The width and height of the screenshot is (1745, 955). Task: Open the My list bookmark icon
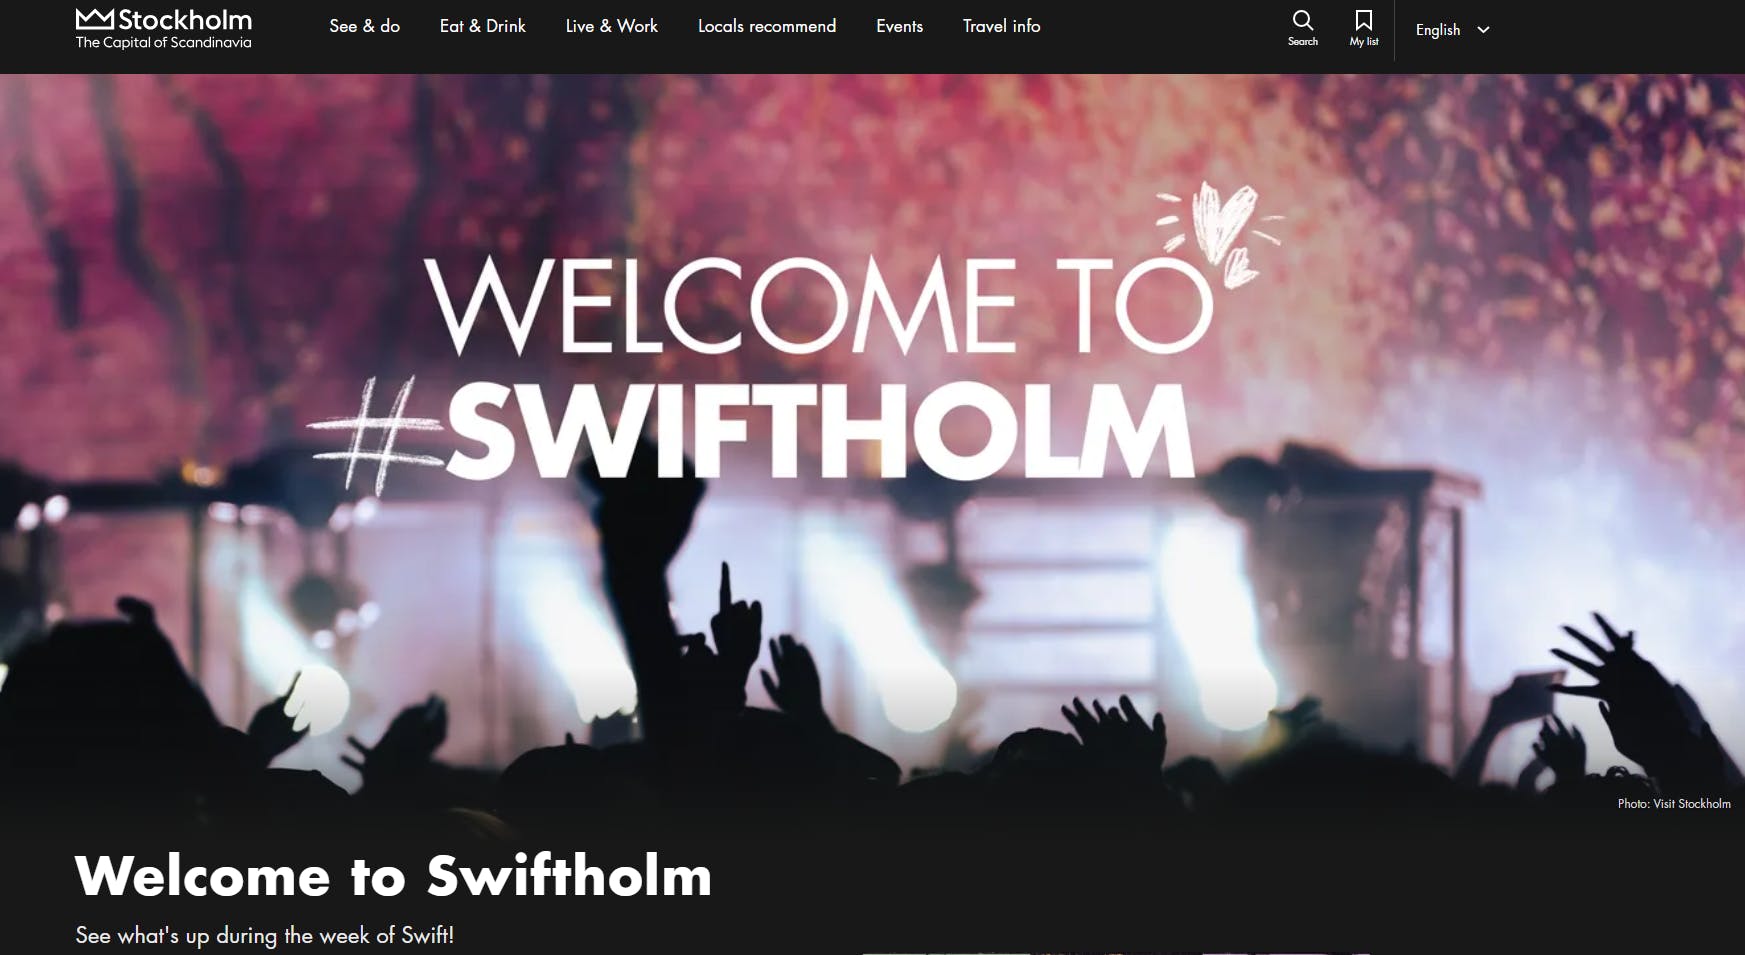point(1363,20)
